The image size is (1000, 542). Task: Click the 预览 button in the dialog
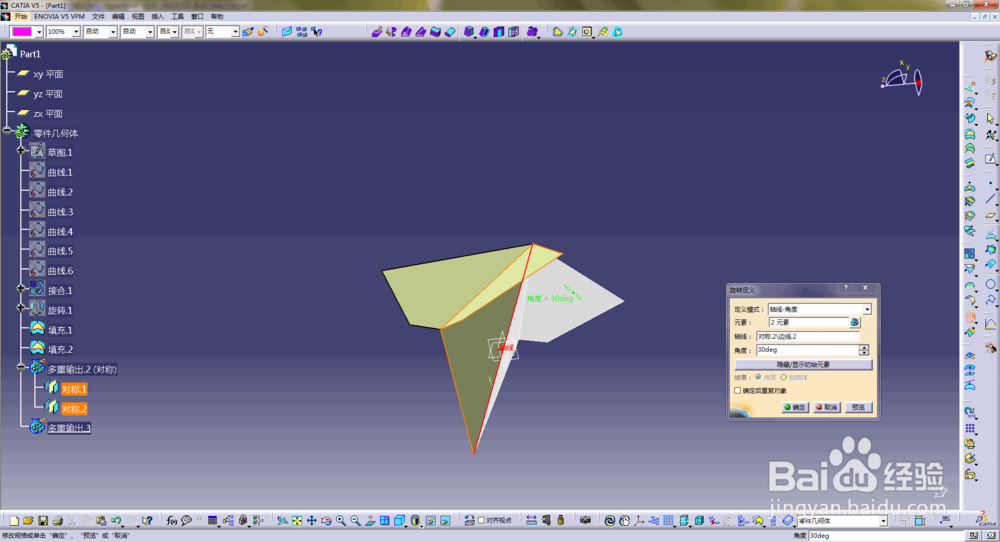click(x=858, y=407)
